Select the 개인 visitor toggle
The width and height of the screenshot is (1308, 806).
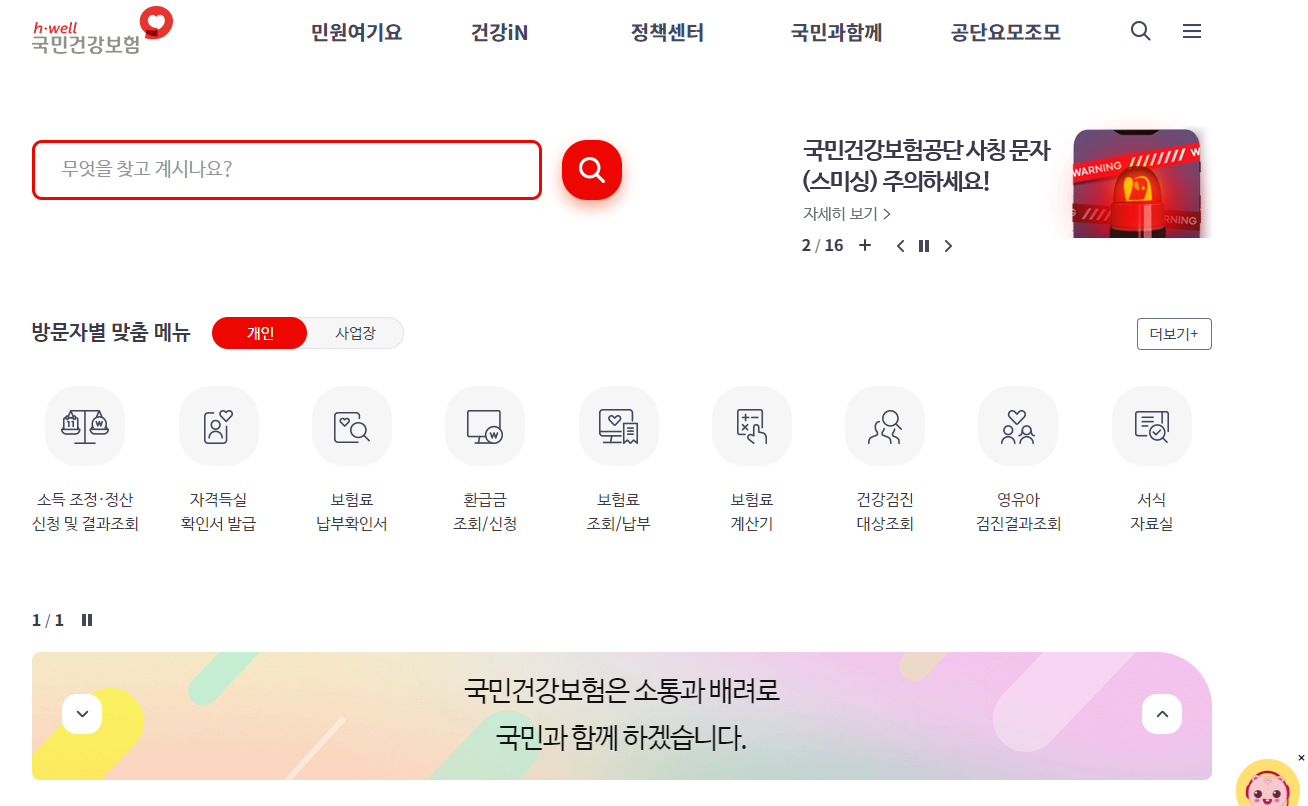point(259,333)
